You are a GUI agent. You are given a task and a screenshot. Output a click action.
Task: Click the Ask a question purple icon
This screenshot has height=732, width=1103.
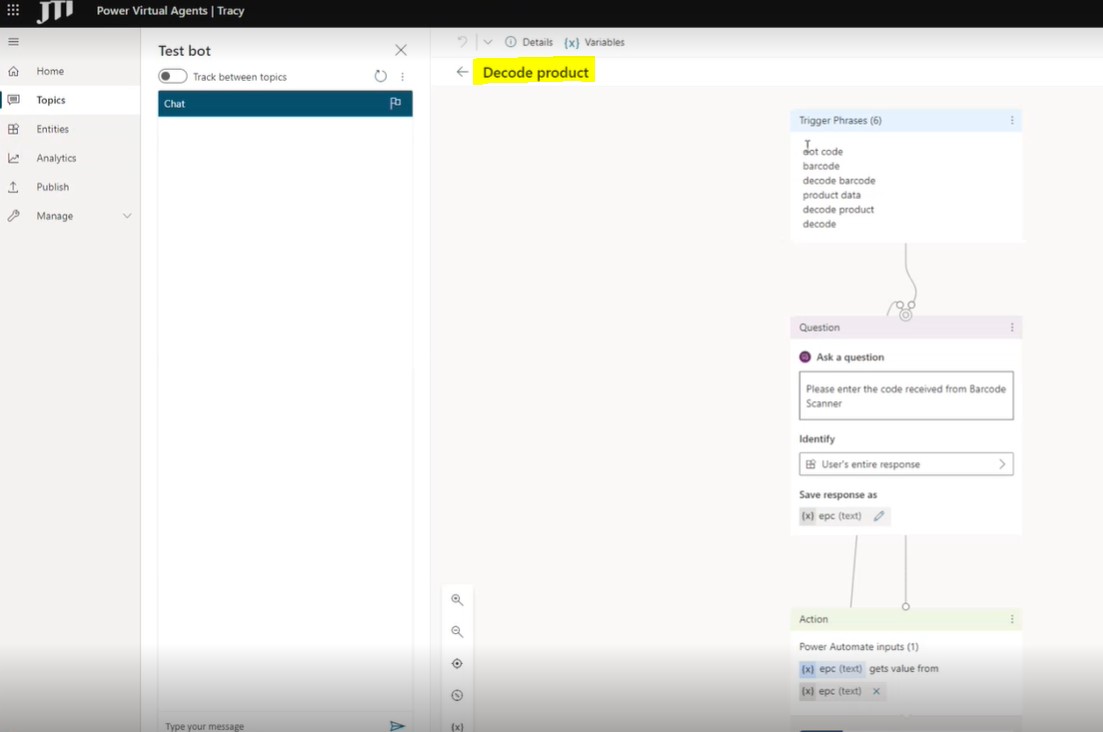click(x=805, y=357)
